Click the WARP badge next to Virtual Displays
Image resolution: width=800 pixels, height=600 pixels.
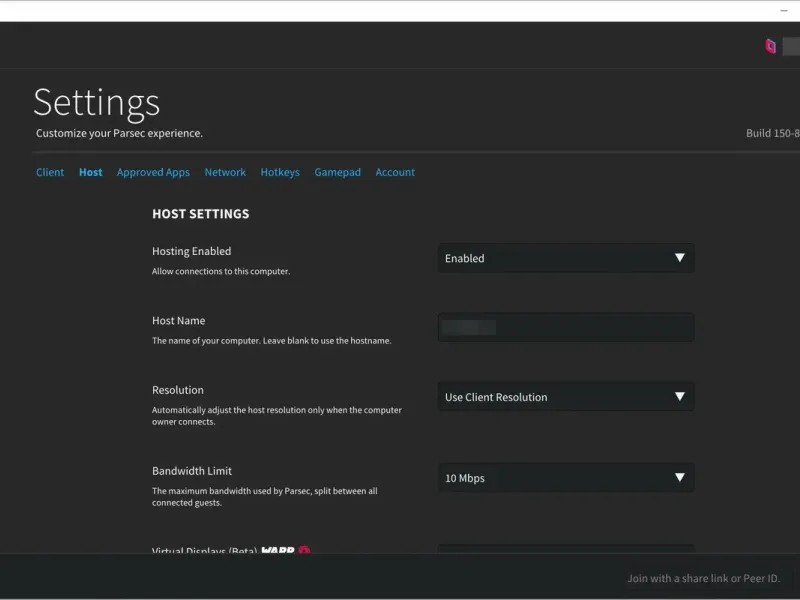coord(278,549)
